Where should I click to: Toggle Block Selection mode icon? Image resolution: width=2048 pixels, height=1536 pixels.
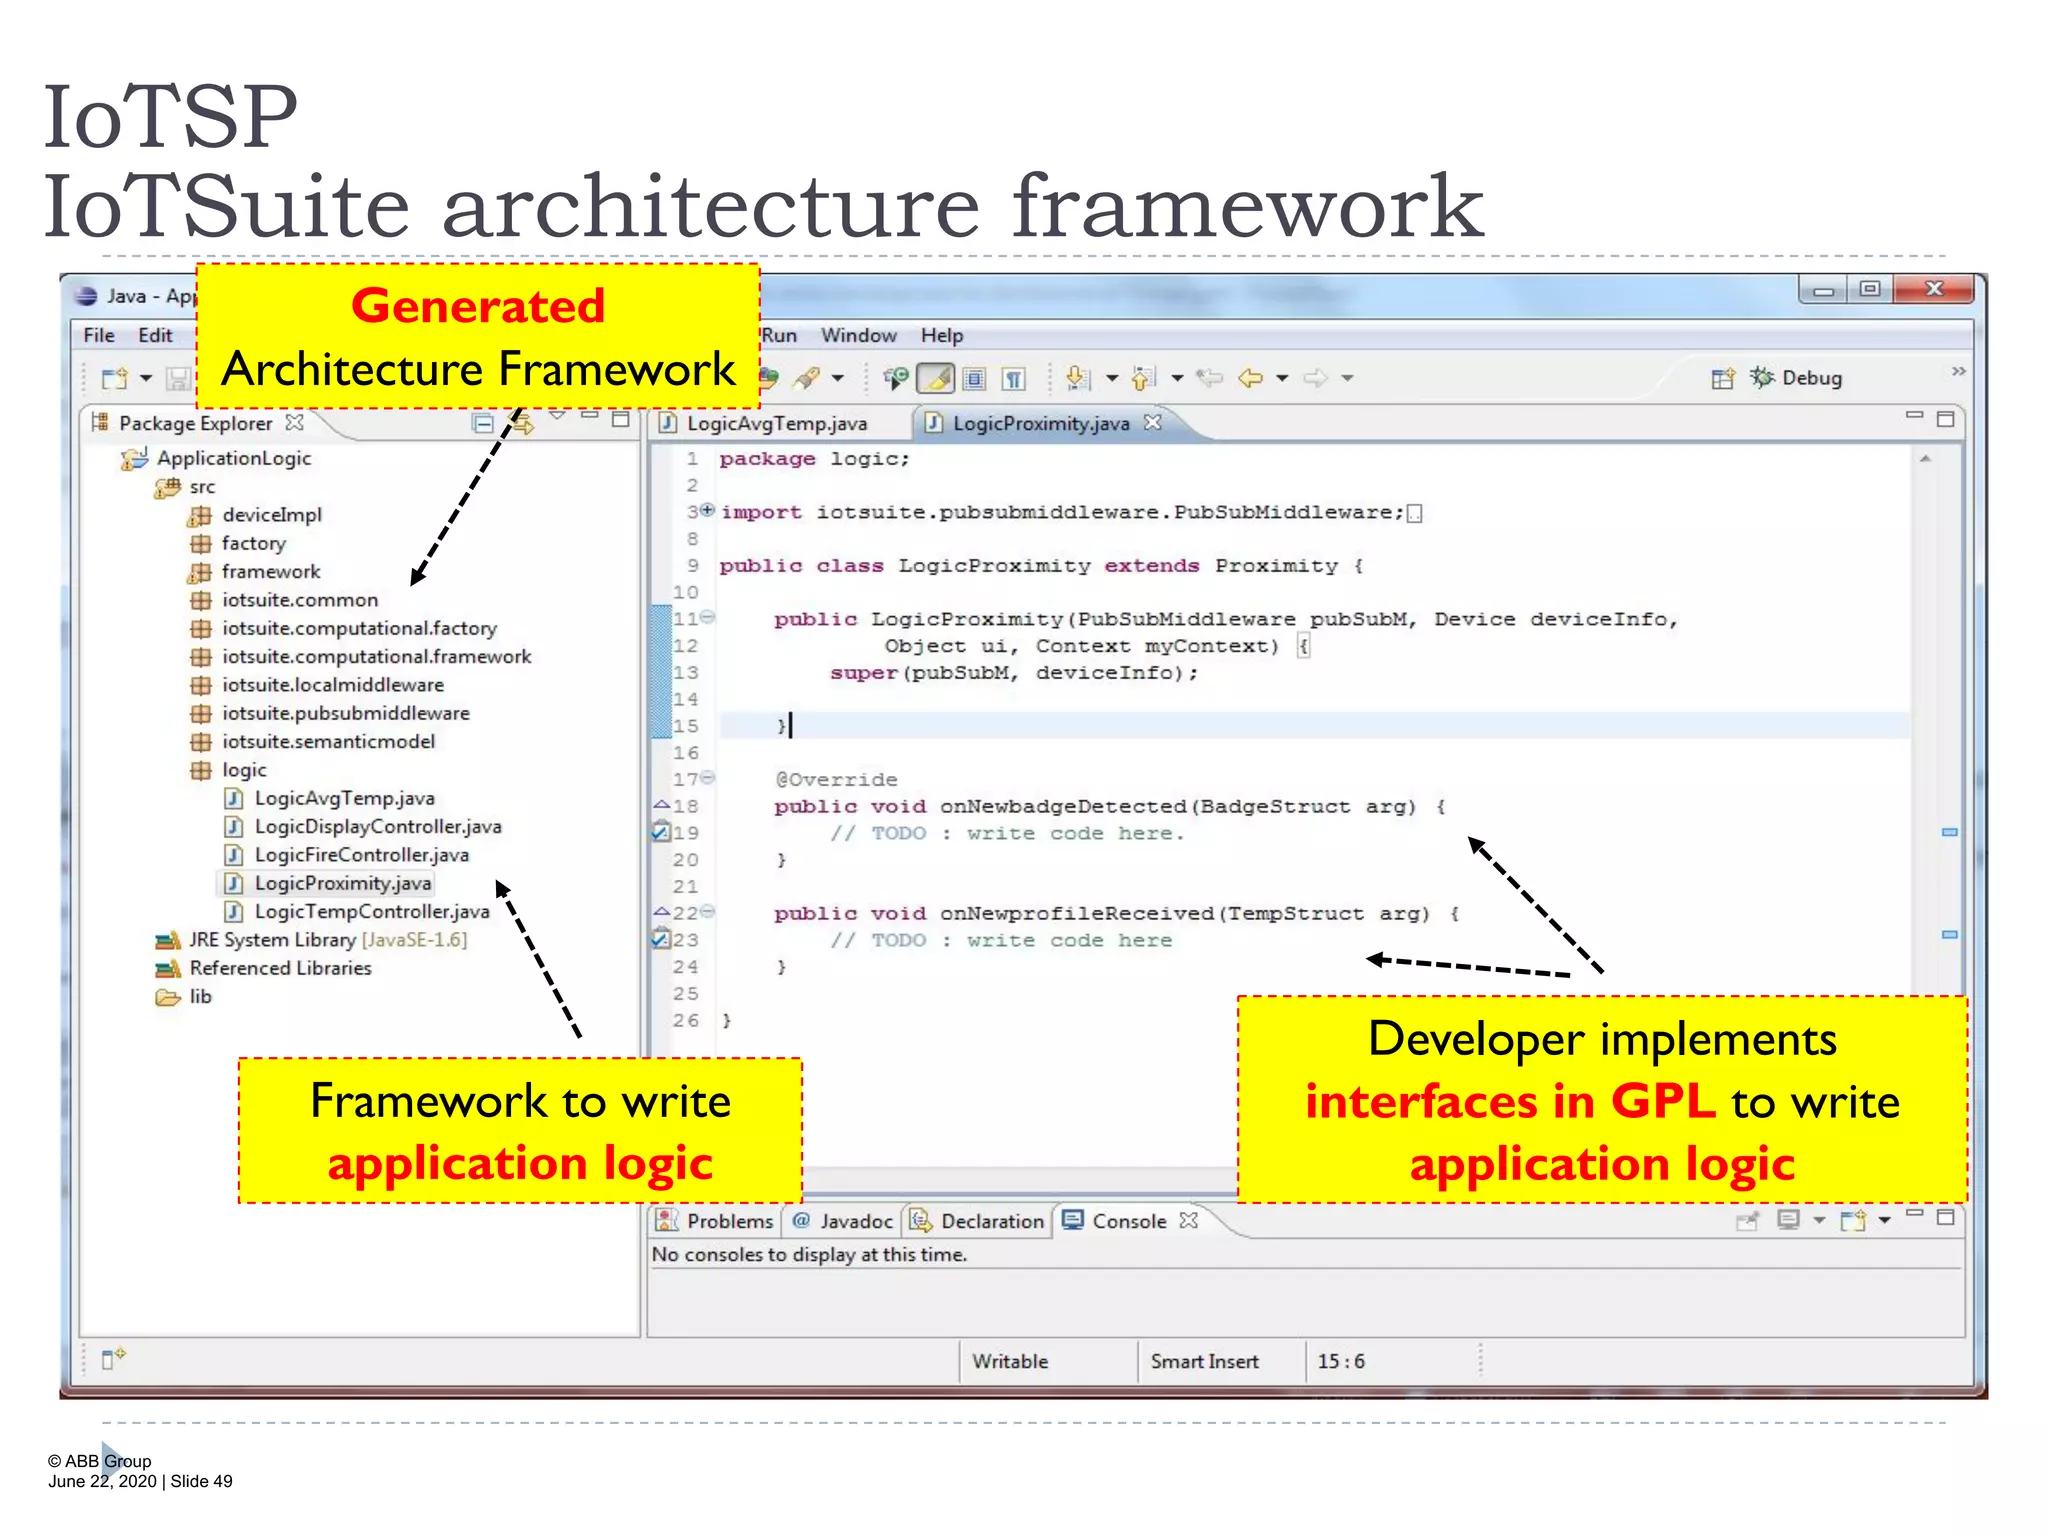coord(974,378)
